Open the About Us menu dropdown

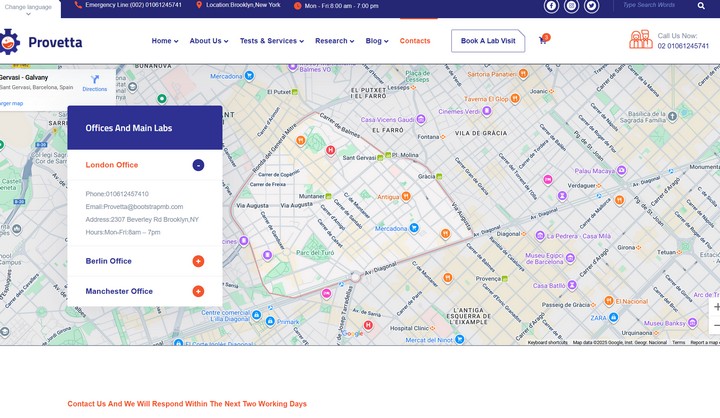(209, 41)
